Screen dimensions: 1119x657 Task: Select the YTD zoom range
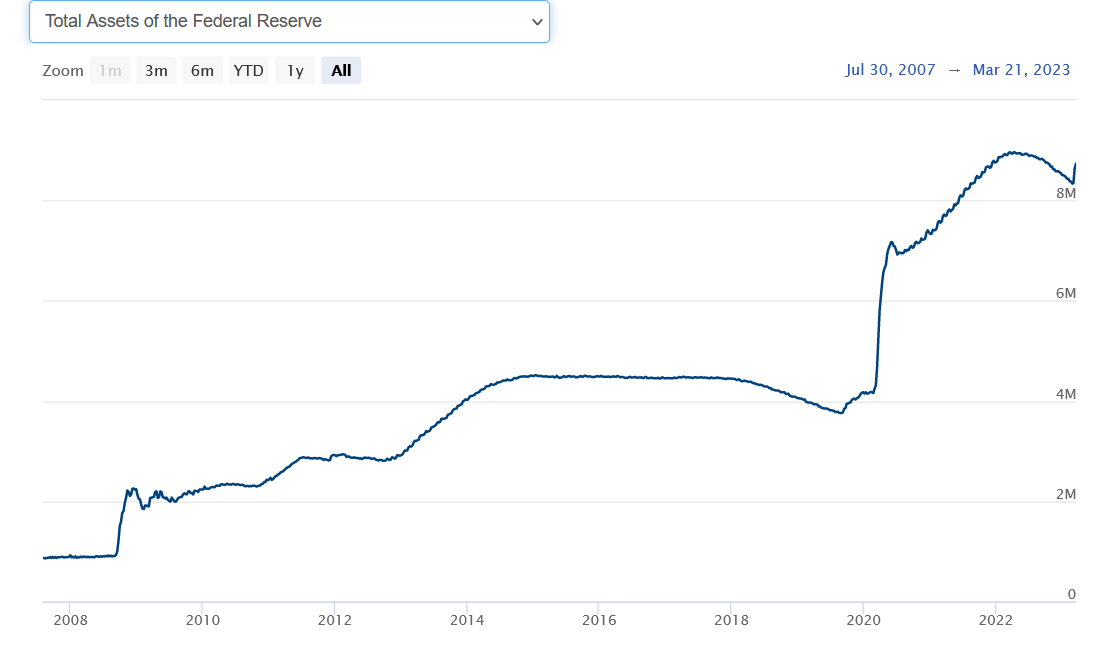pyautogui.click(x=248, y=71)
